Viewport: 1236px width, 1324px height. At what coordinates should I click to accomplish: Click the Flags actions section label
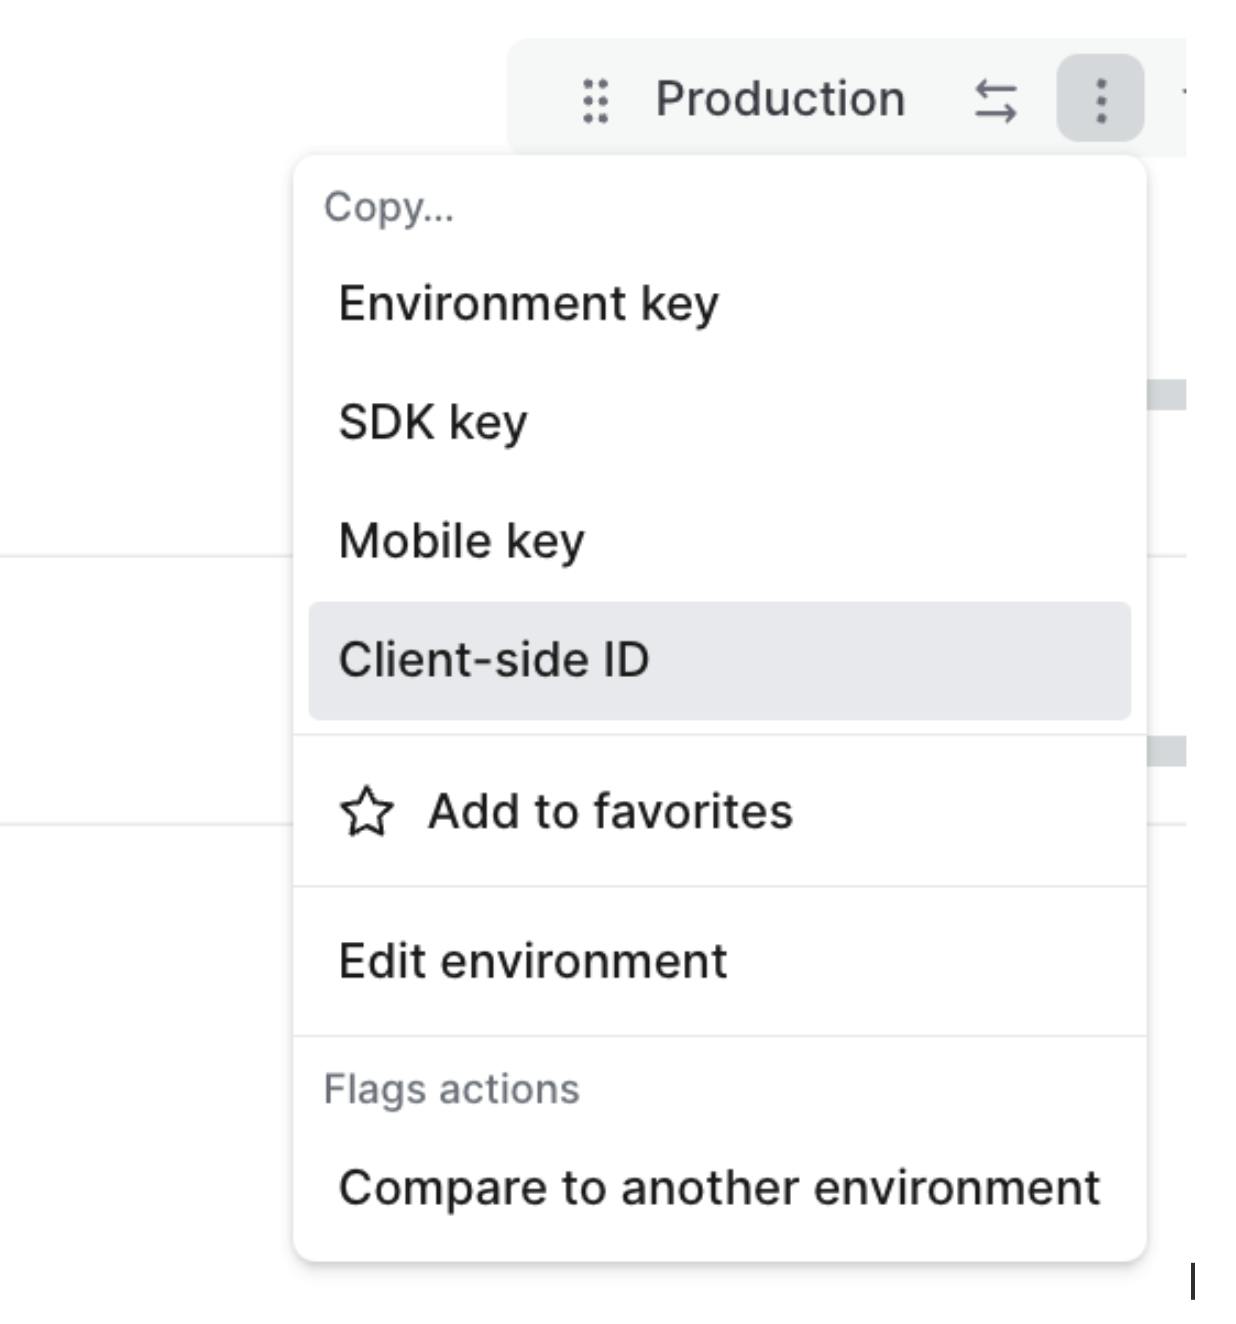[x=451, y=1089]
